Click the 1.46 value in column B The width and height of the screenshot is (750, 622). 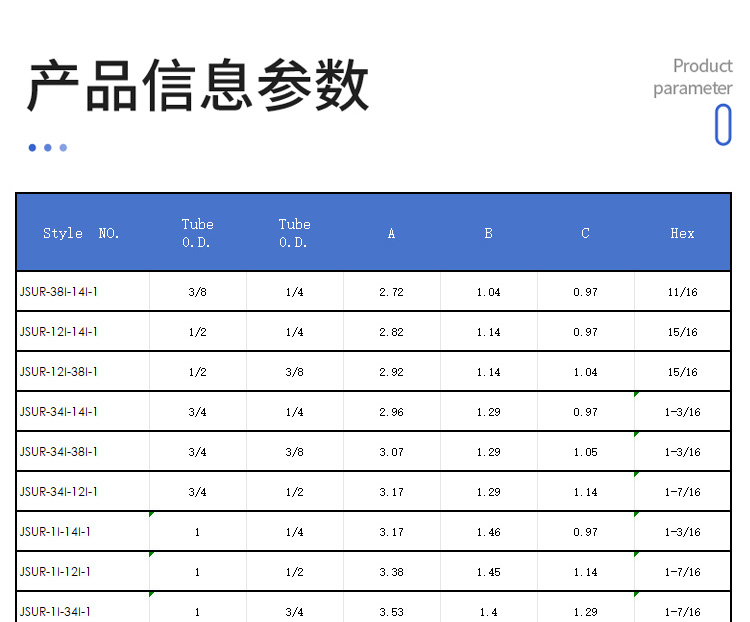(x=488, y=532)
